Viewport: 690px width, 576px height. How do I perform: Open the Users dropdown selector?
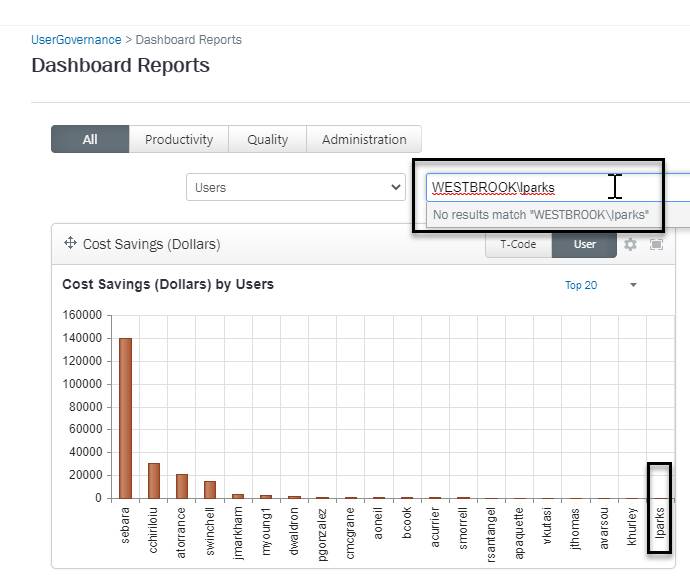coord(294,187)
